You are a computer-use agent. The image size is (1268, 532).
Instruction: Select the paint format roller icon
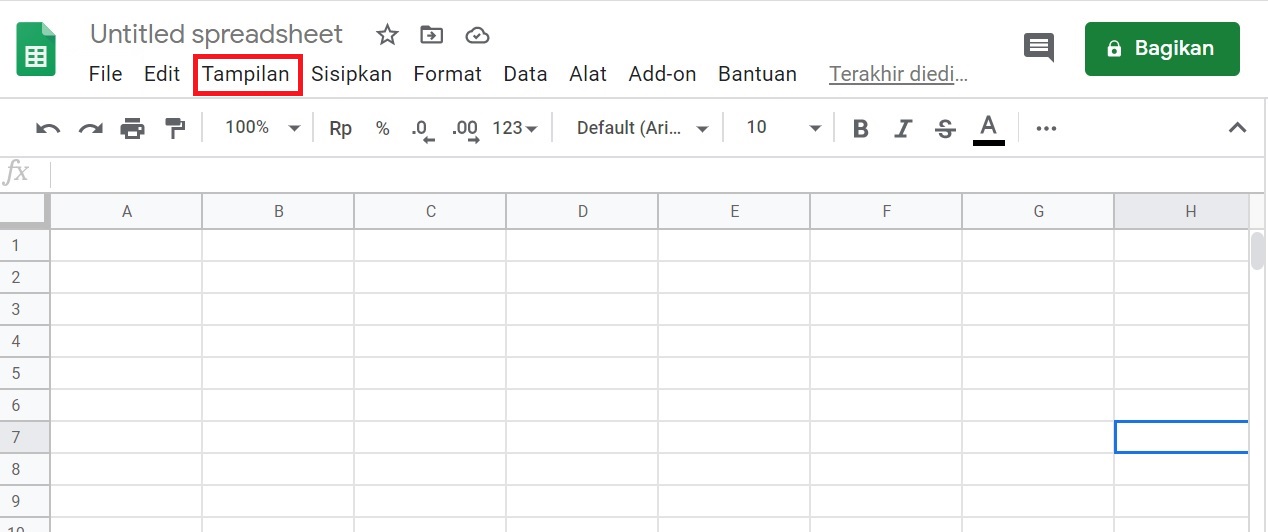(176, 128)
